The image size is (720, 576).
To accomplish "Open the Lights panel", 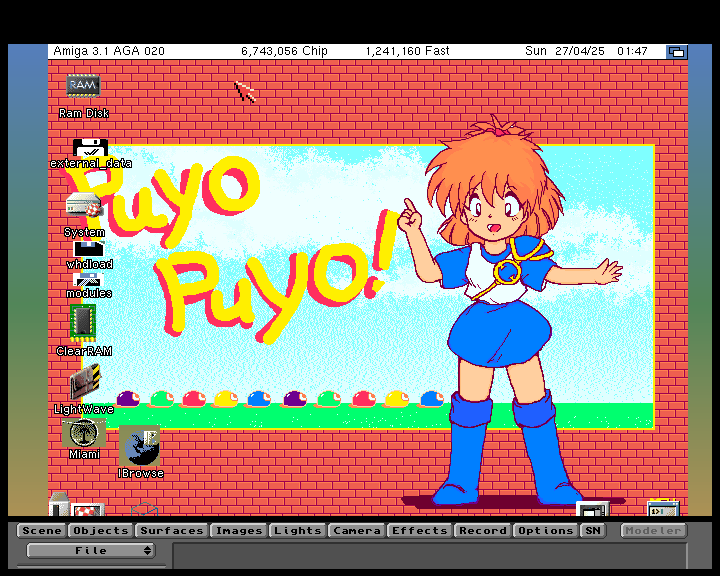I will tap(298, 531).
